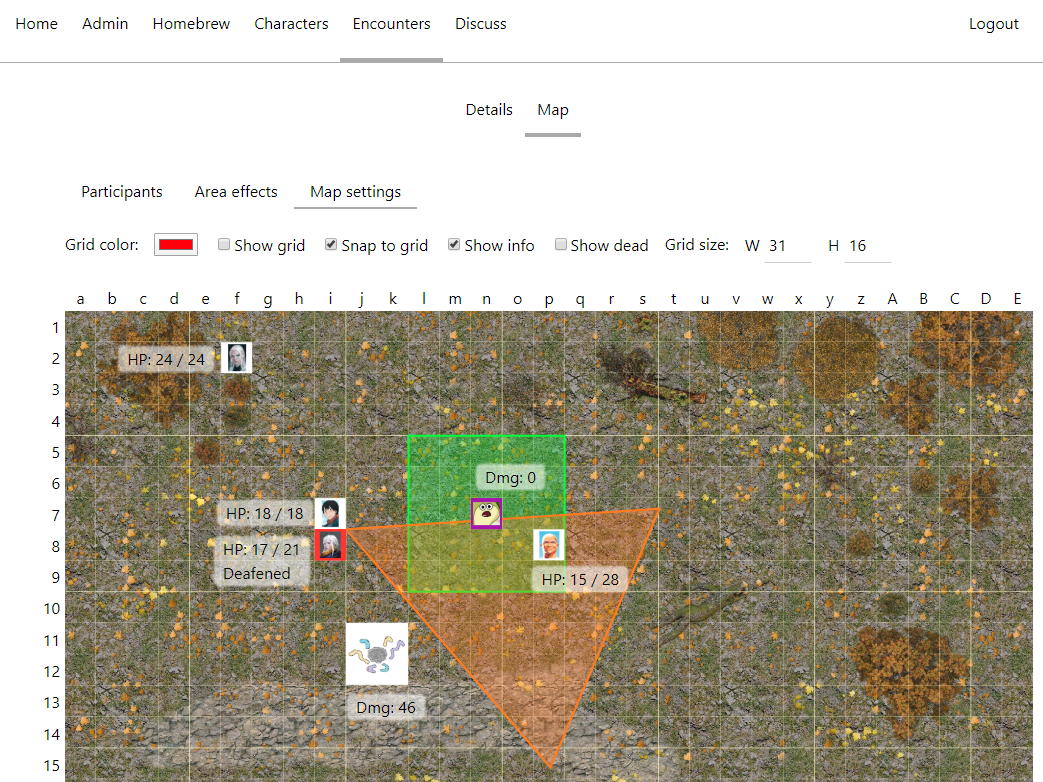
Task: Select the red-bordered Deafened character token
Action: pos(330,545)
